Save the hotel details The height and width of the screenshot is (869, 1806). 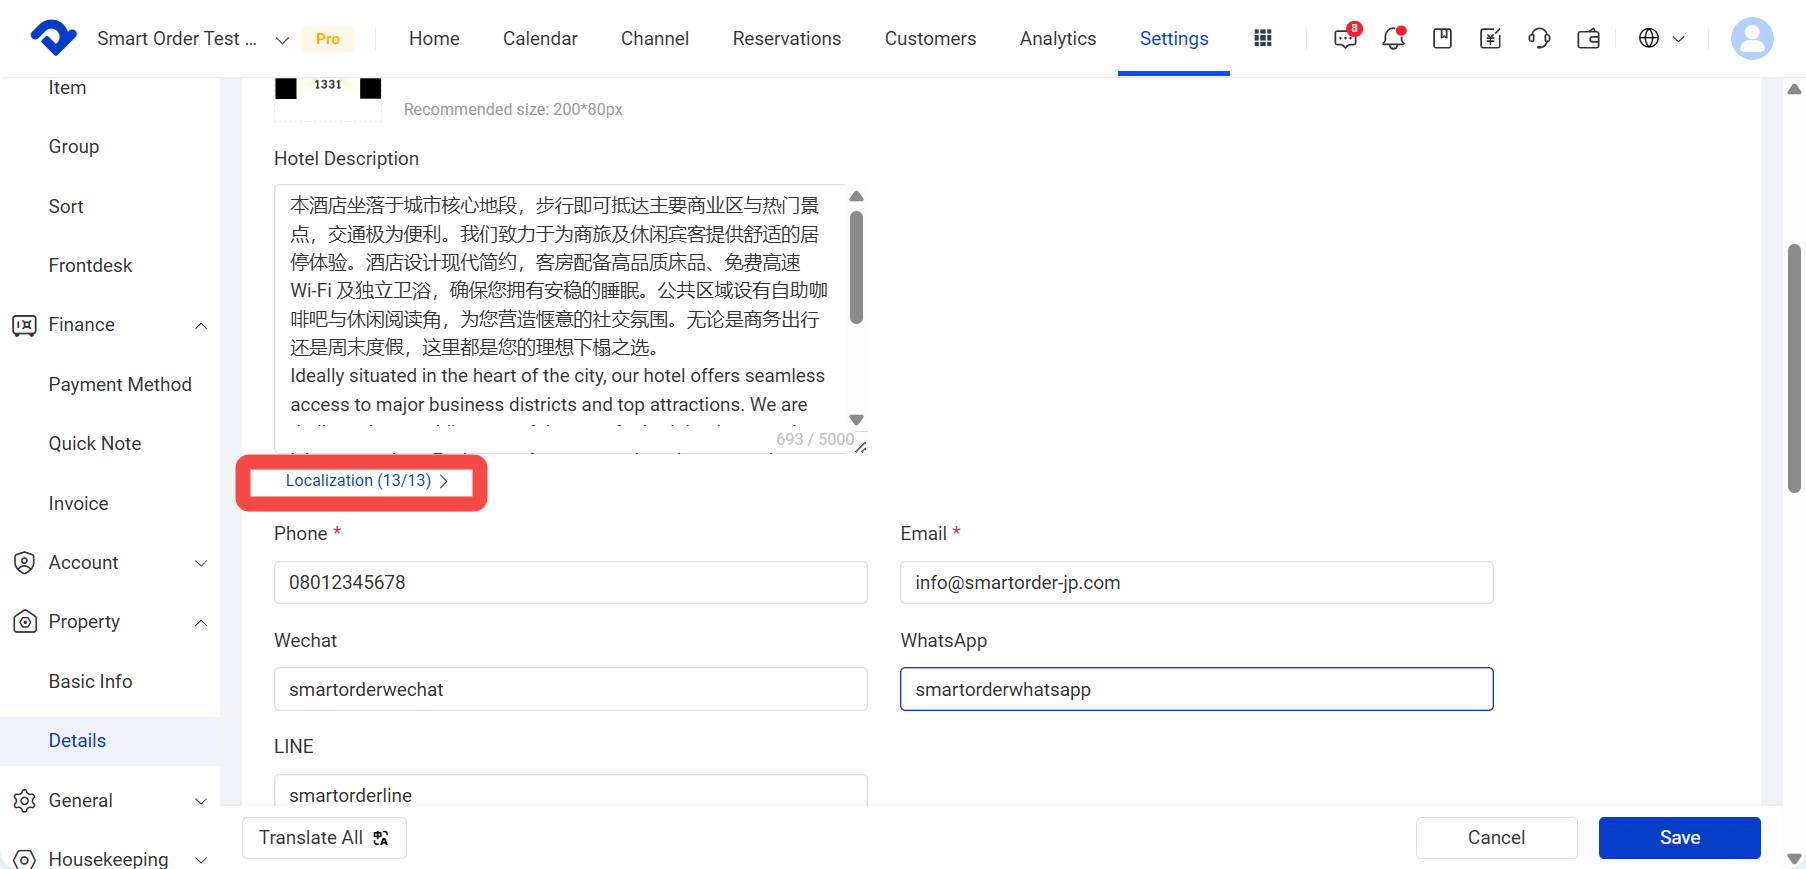[1679, 838]
